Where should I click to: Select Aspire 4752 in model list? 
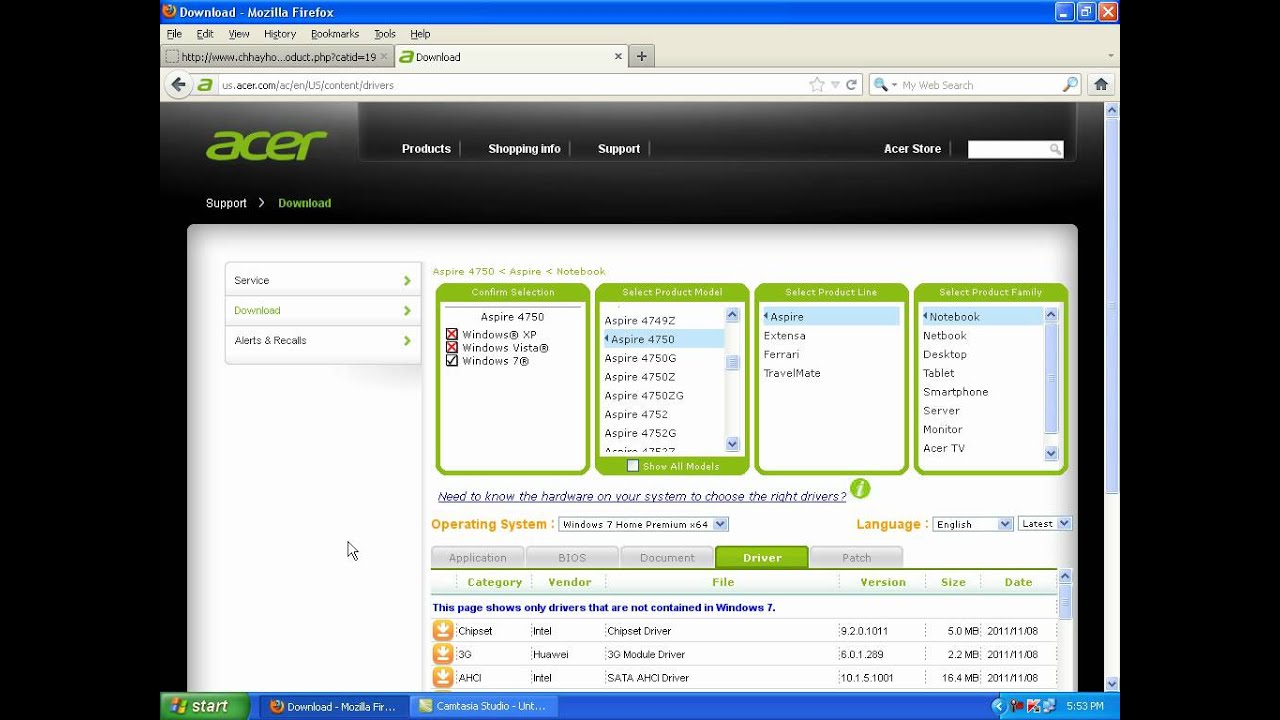[x=636, y=414]
